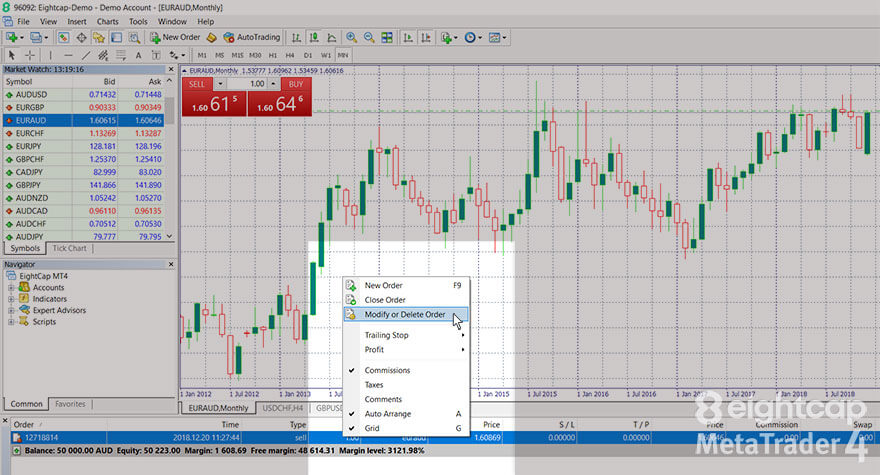Screen dimensions: 880x475
Task: Switch to the H1 timeframe
Action: pyautogui.click(x=273, y=55)
